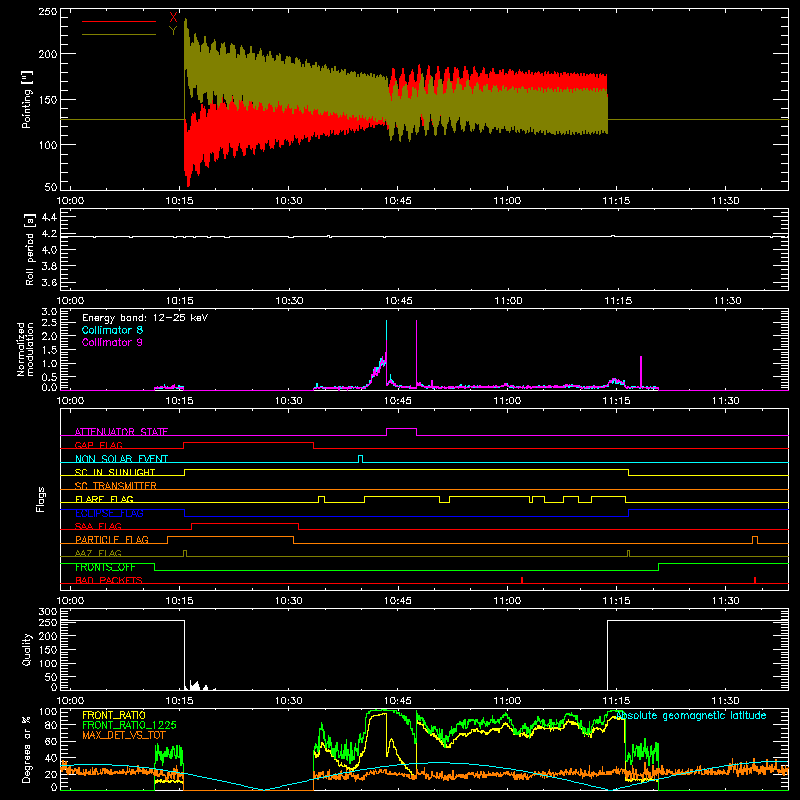
Task: Click the '4.4' tick on Roll period axis
Action: pos(49,217)
